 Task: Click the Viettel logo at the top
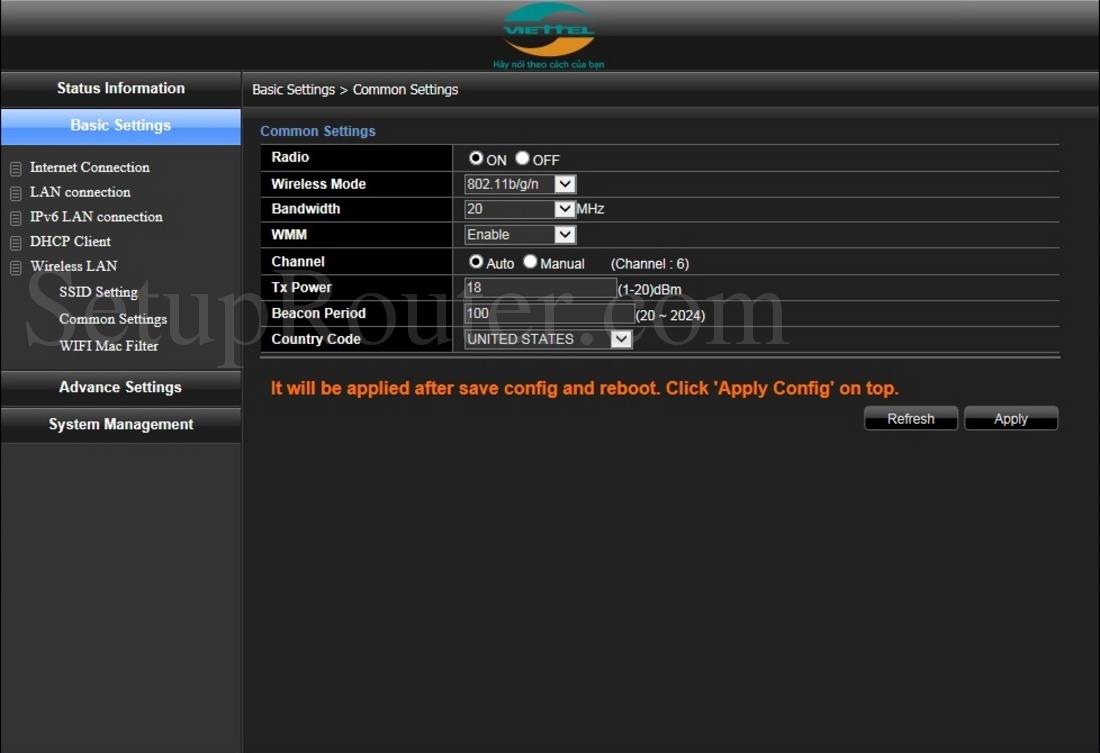tap(548, 31)
